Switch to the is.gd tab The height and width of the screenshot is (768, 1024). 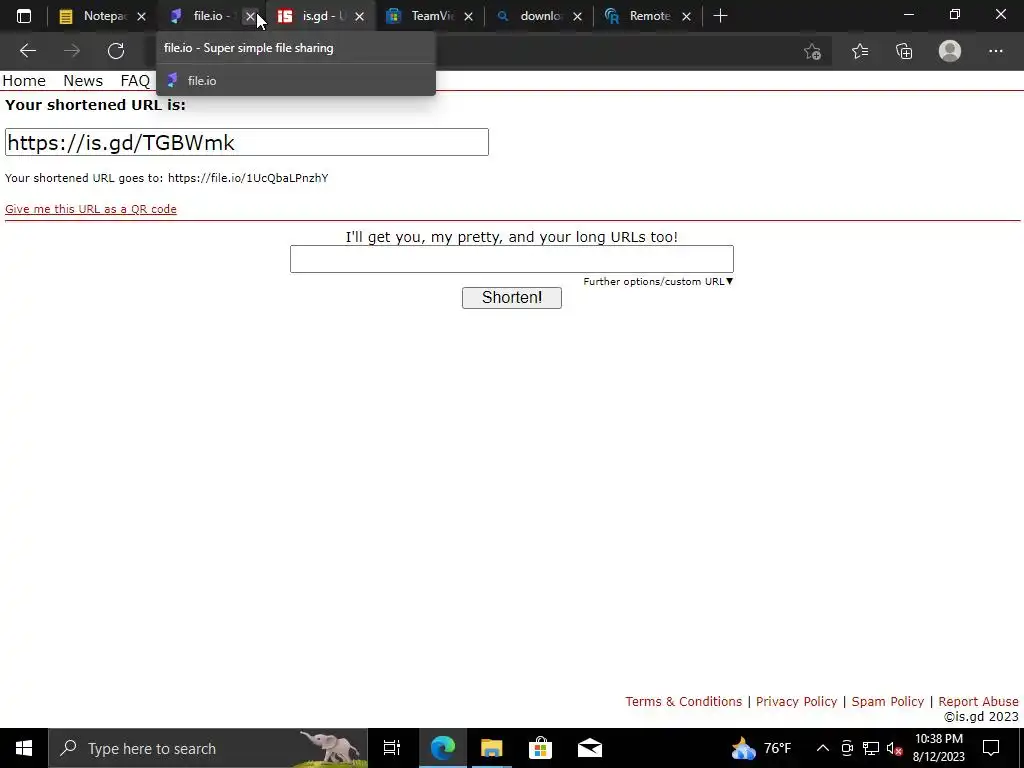click(x=321, y=16)
